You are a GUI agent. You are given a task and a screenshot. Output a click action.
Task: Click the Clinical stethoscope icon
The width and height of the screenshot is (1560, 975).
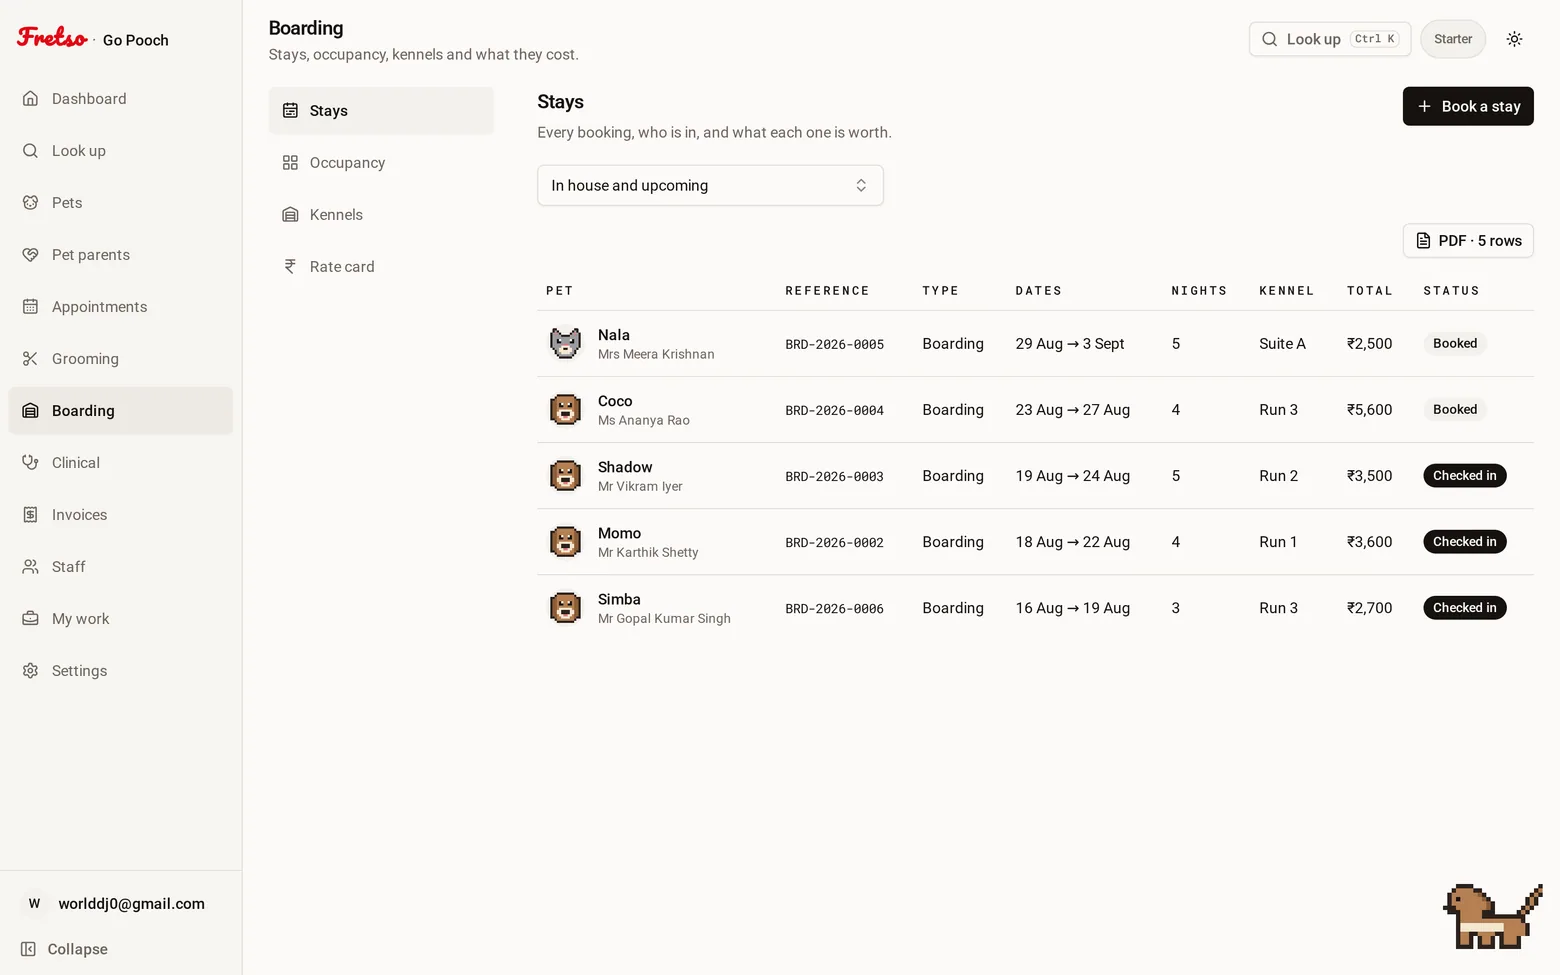tap(31, 462)
